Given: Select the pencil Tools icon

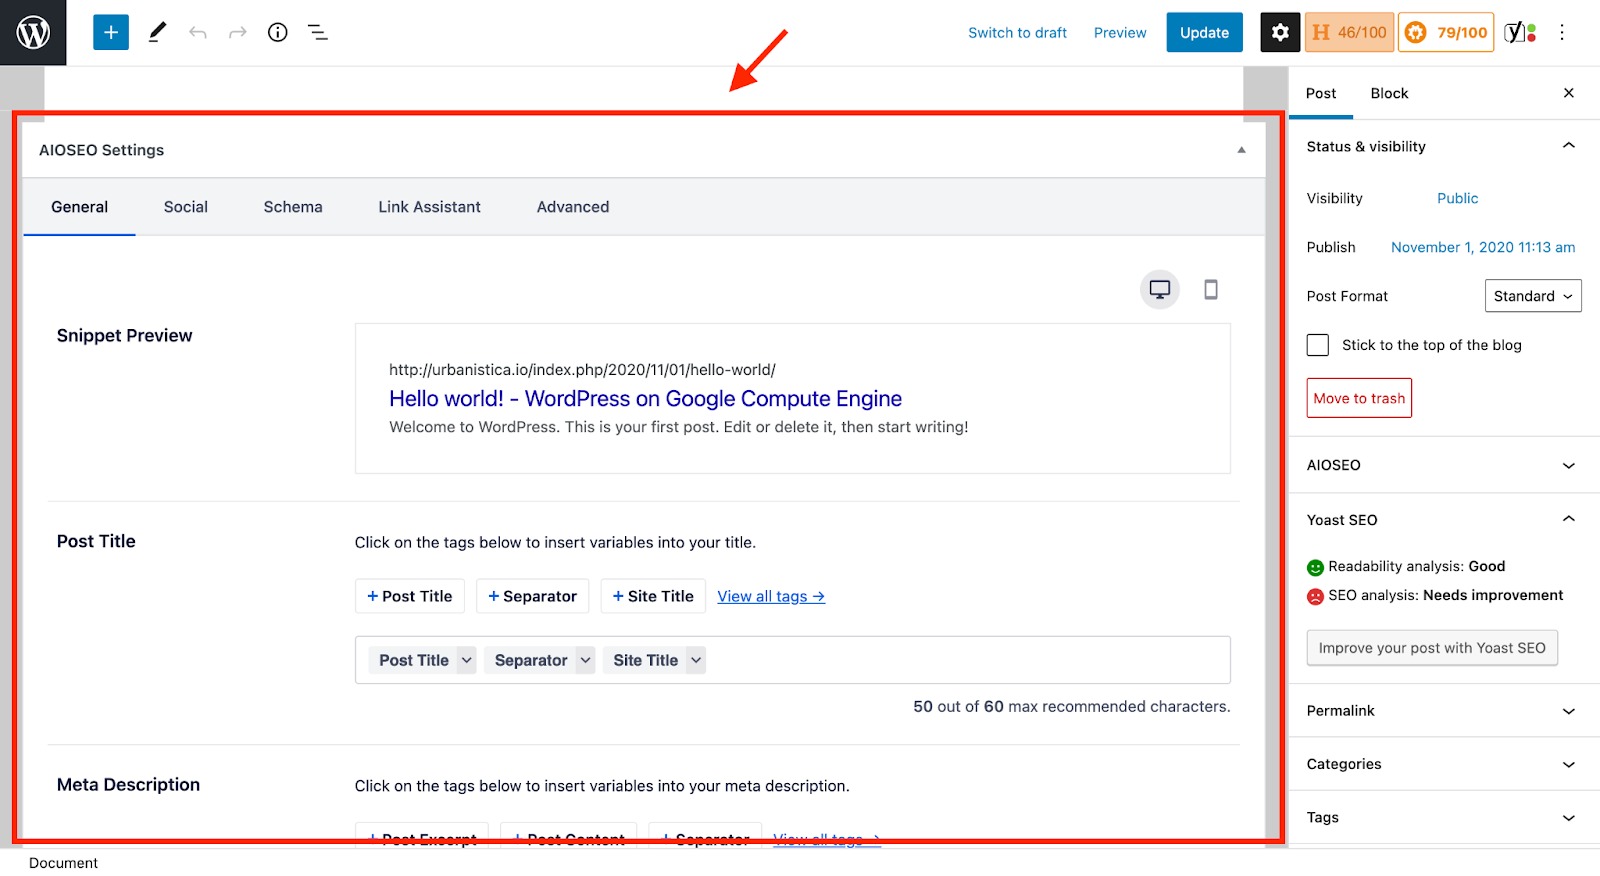Looking at the screenshot, I should (x=157, y=33).
